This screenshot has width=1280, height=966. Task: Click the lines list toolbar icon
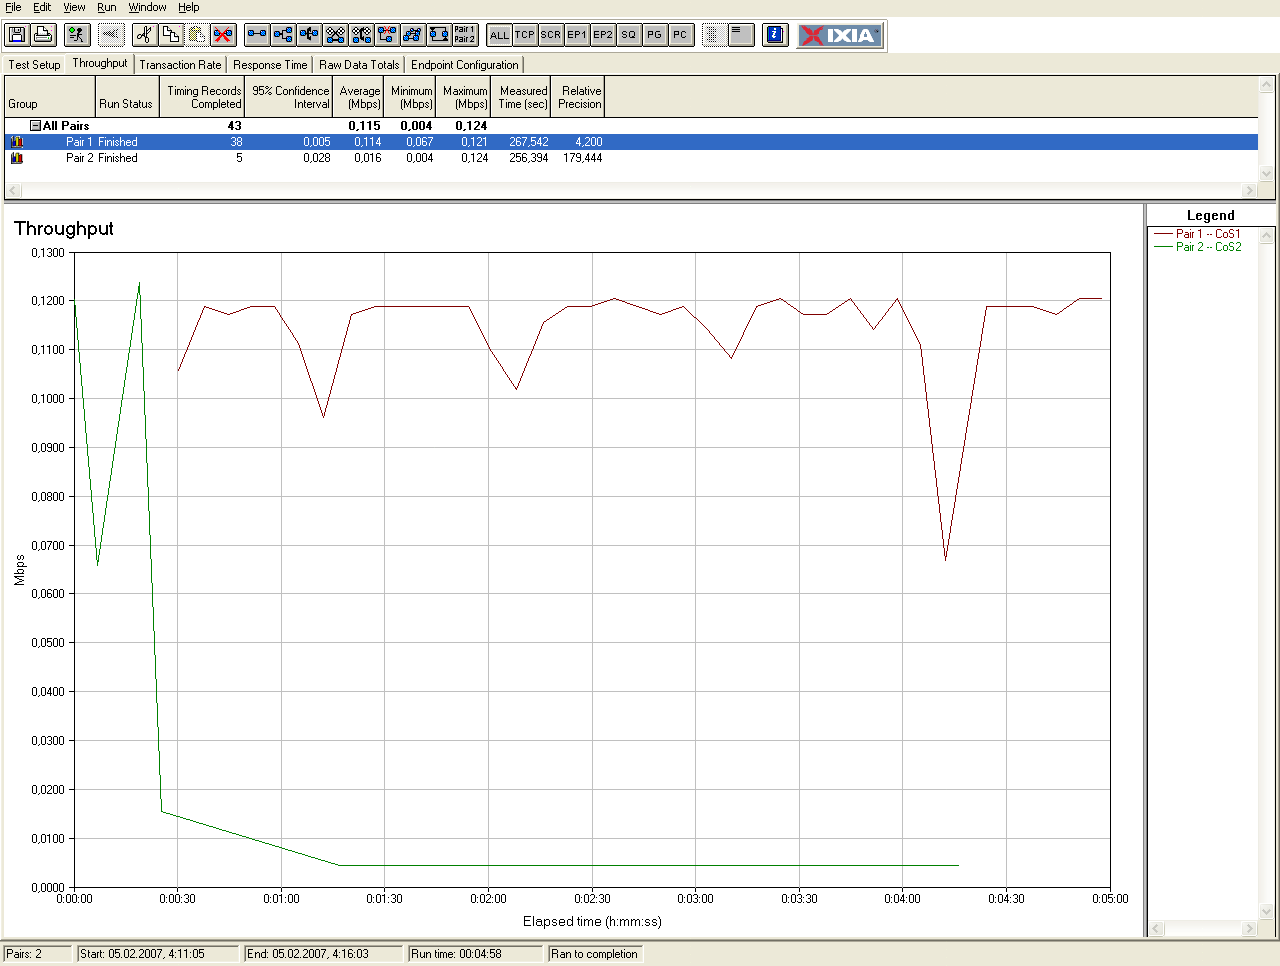click(741, 35)
